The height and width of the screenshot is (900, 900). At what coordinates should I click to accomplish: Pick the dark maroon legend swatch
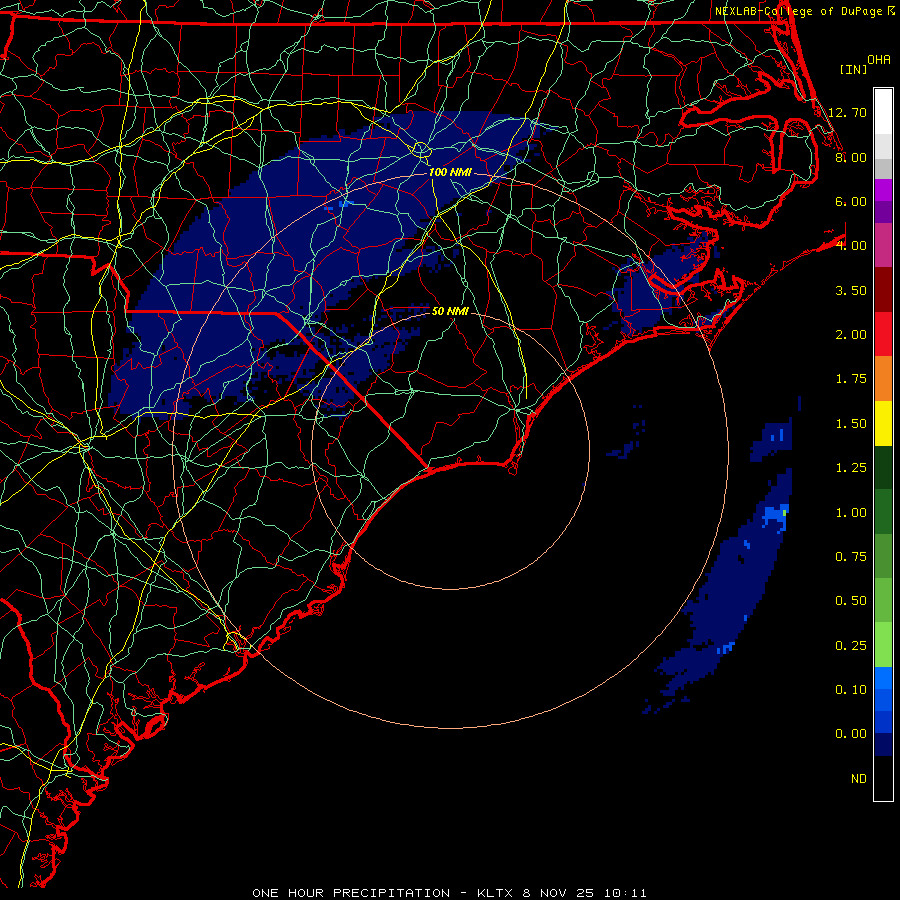click(x=883, y=290)
